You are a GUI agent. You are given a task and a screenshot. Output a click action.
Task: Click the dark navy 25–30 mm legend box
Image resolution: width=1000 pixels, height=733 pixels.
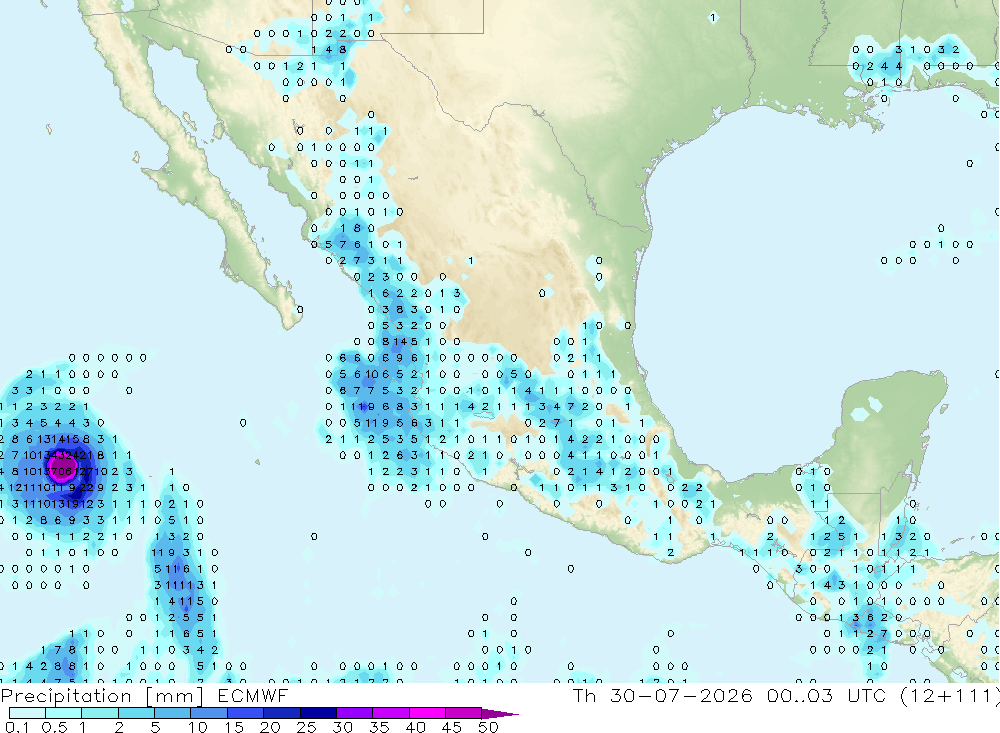point(318,713)
